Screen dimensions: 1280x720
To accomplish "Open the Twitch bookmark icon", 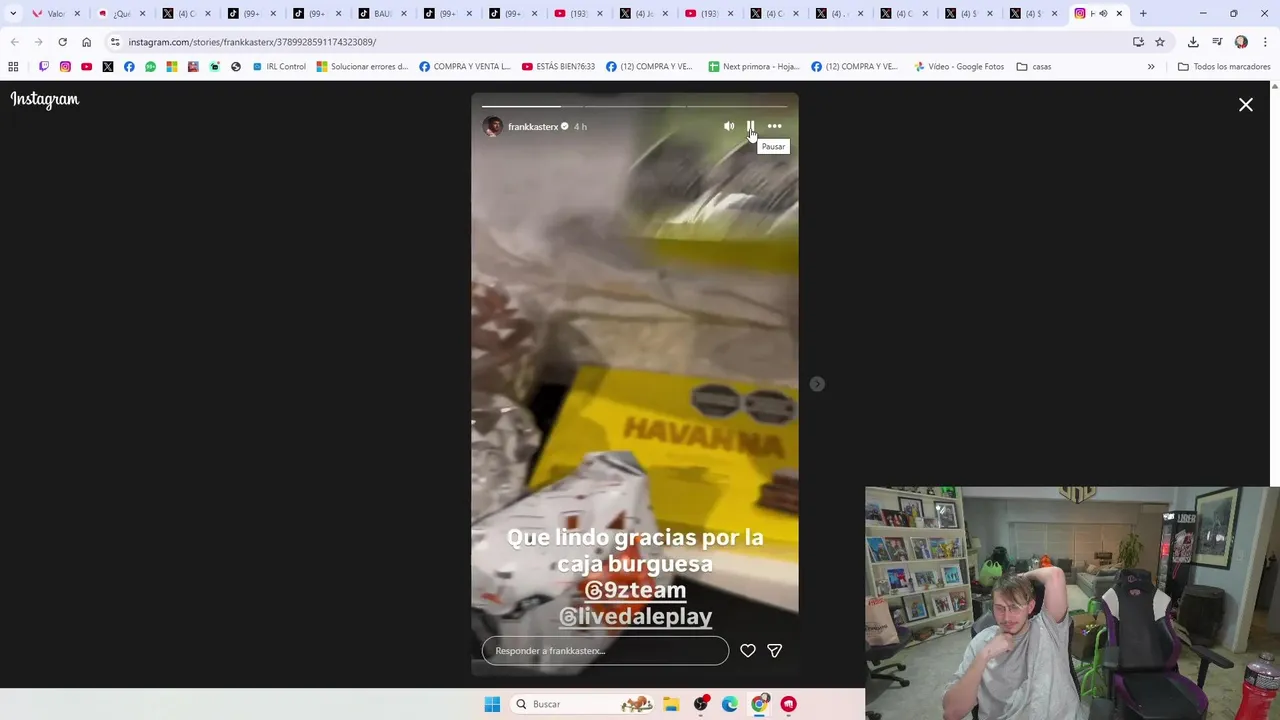I will [x=44, y=67].
